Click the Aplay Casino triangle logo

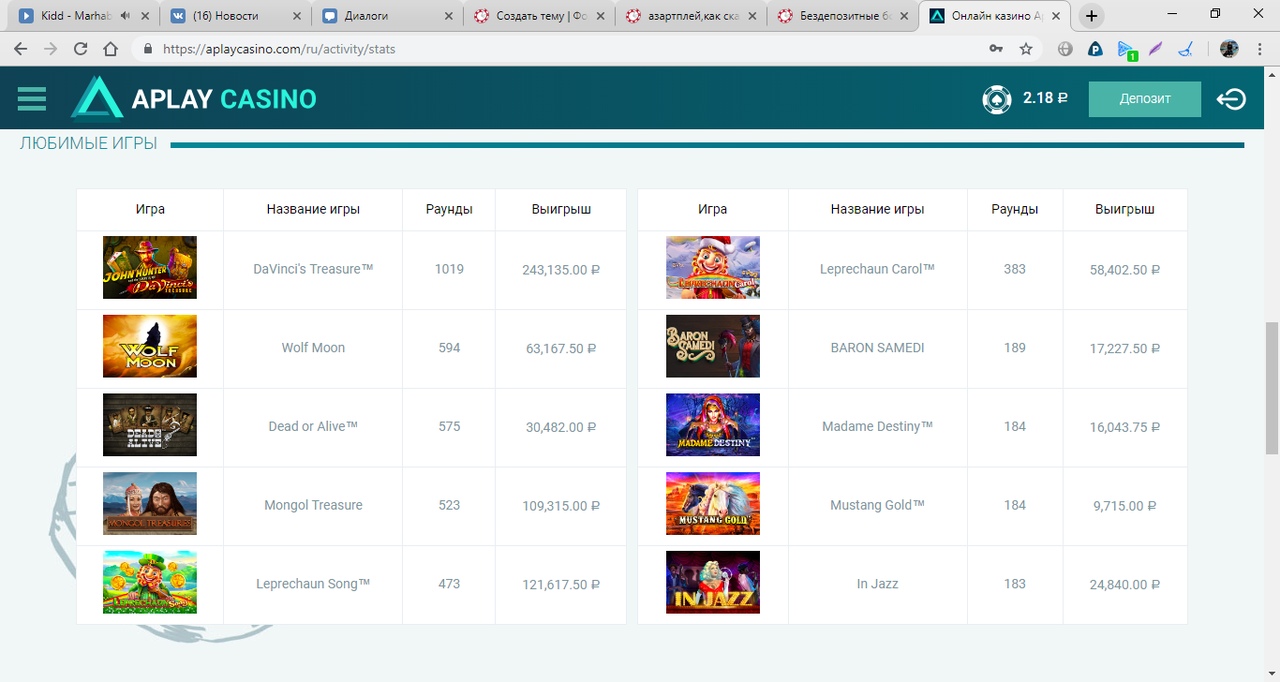(97, 98)
